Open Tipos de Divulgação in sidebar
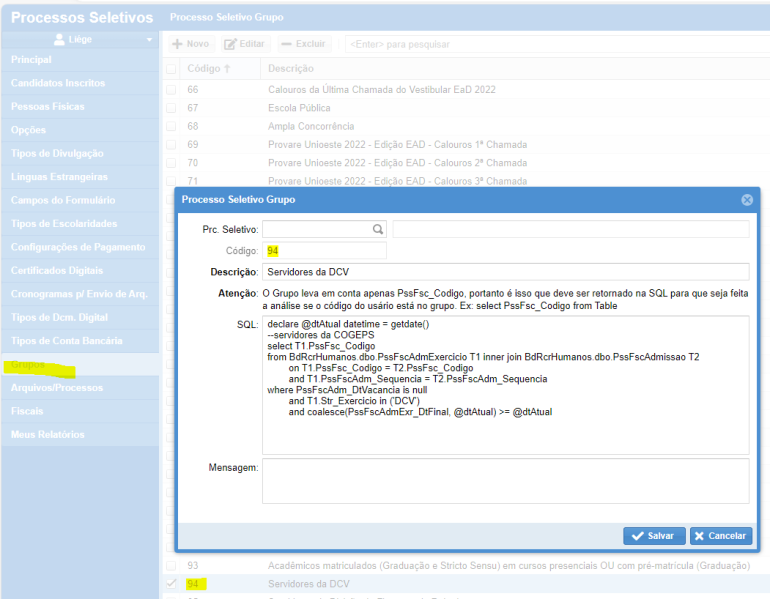This screenshot has height=599, width=770. pos(57,153)
